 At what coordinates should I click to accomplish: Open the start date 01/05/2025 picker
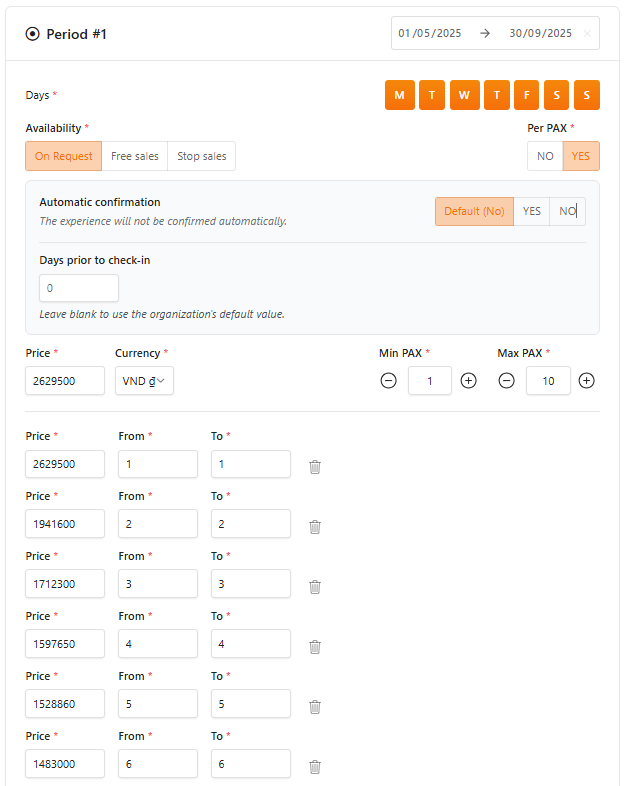[430, 33]
